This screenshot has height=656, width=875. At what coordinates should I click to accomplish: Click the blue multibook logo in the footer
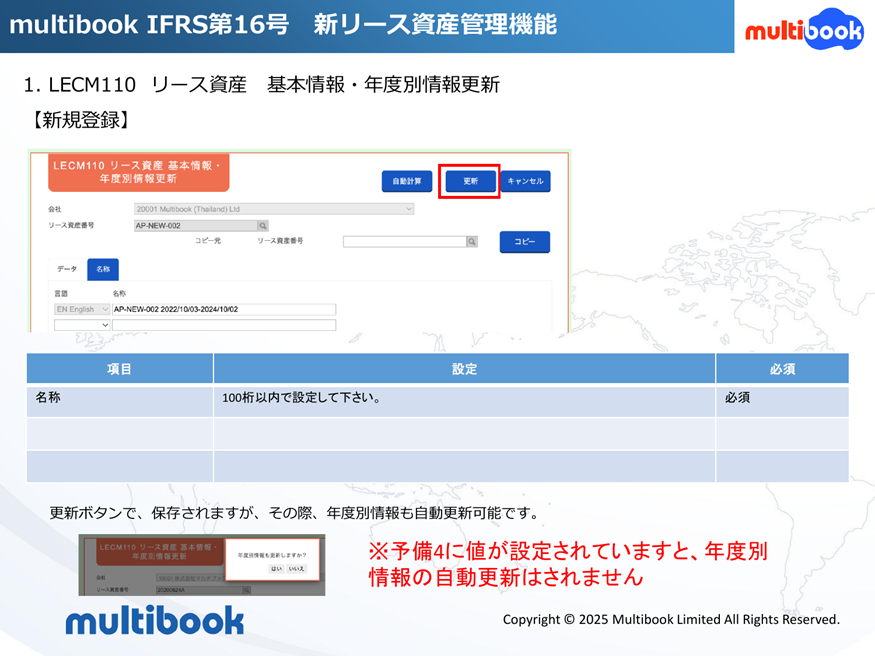(x=155, y=620)
